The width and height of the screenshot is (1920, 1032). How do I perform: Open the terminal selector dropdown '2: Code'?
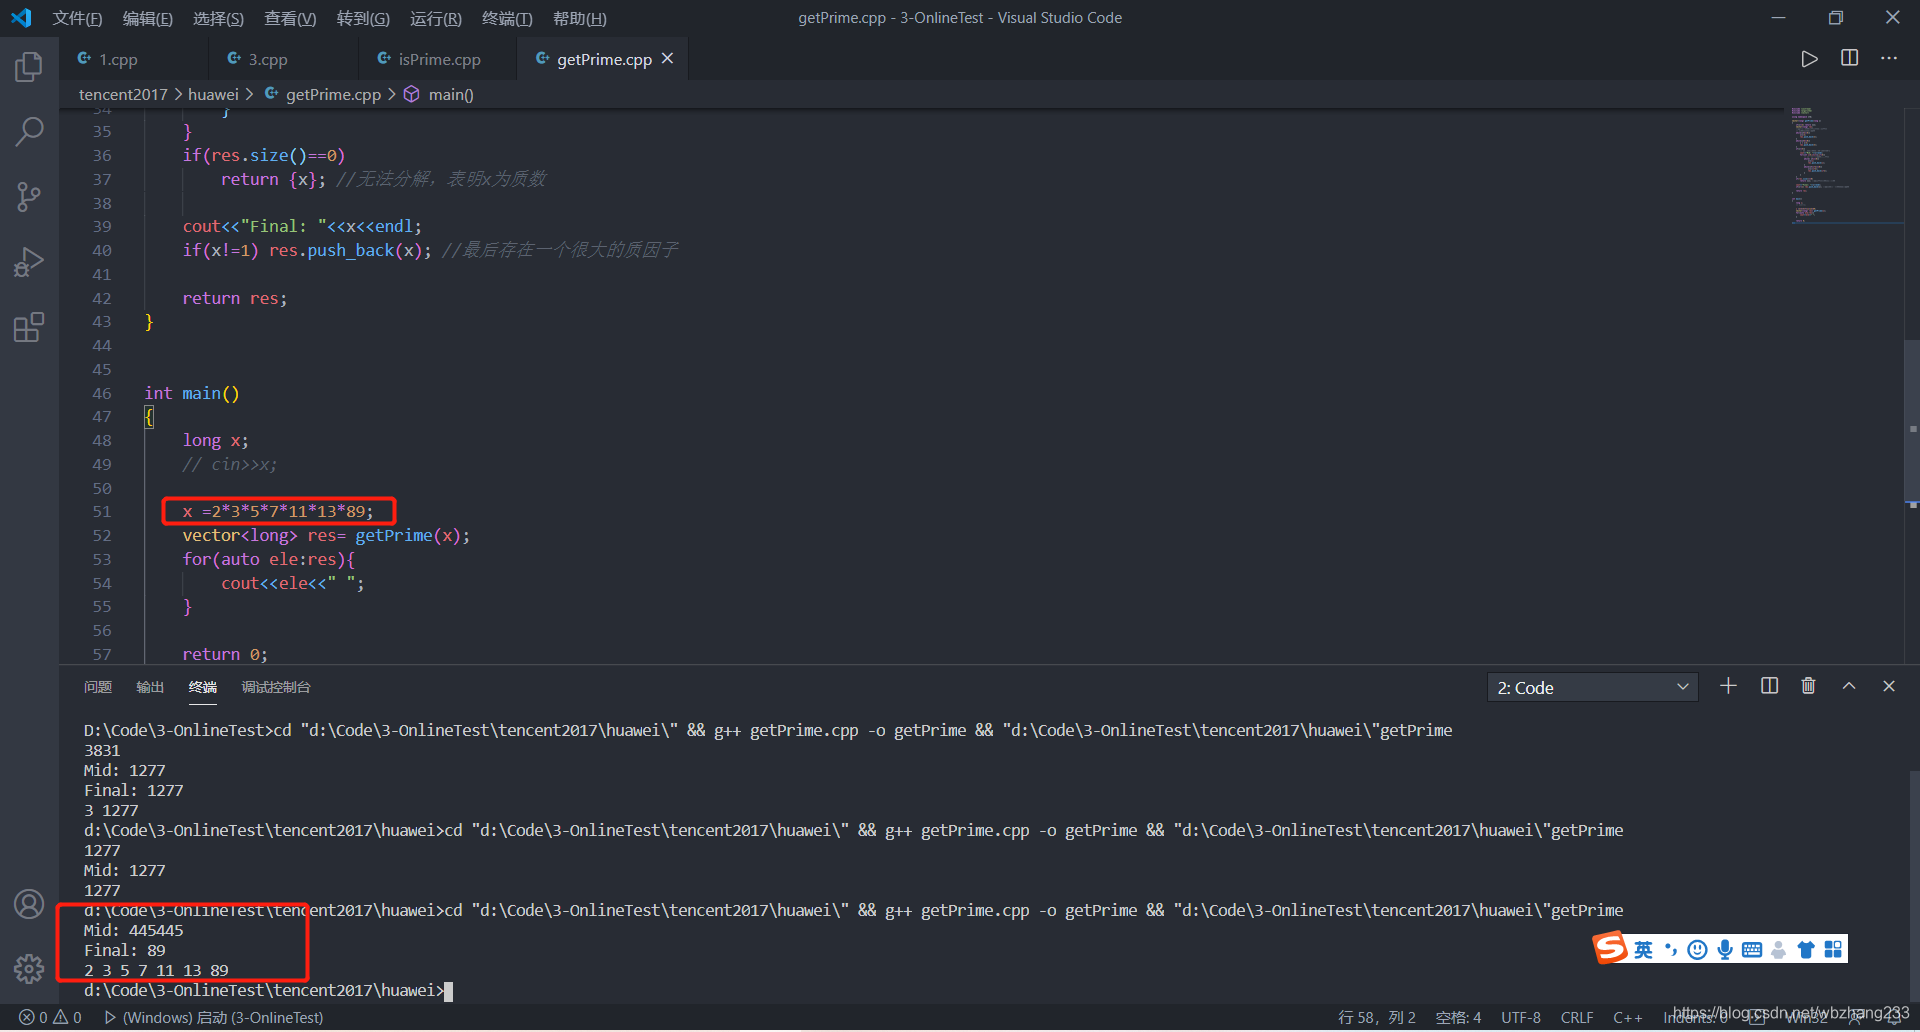tap(1592, 687)
